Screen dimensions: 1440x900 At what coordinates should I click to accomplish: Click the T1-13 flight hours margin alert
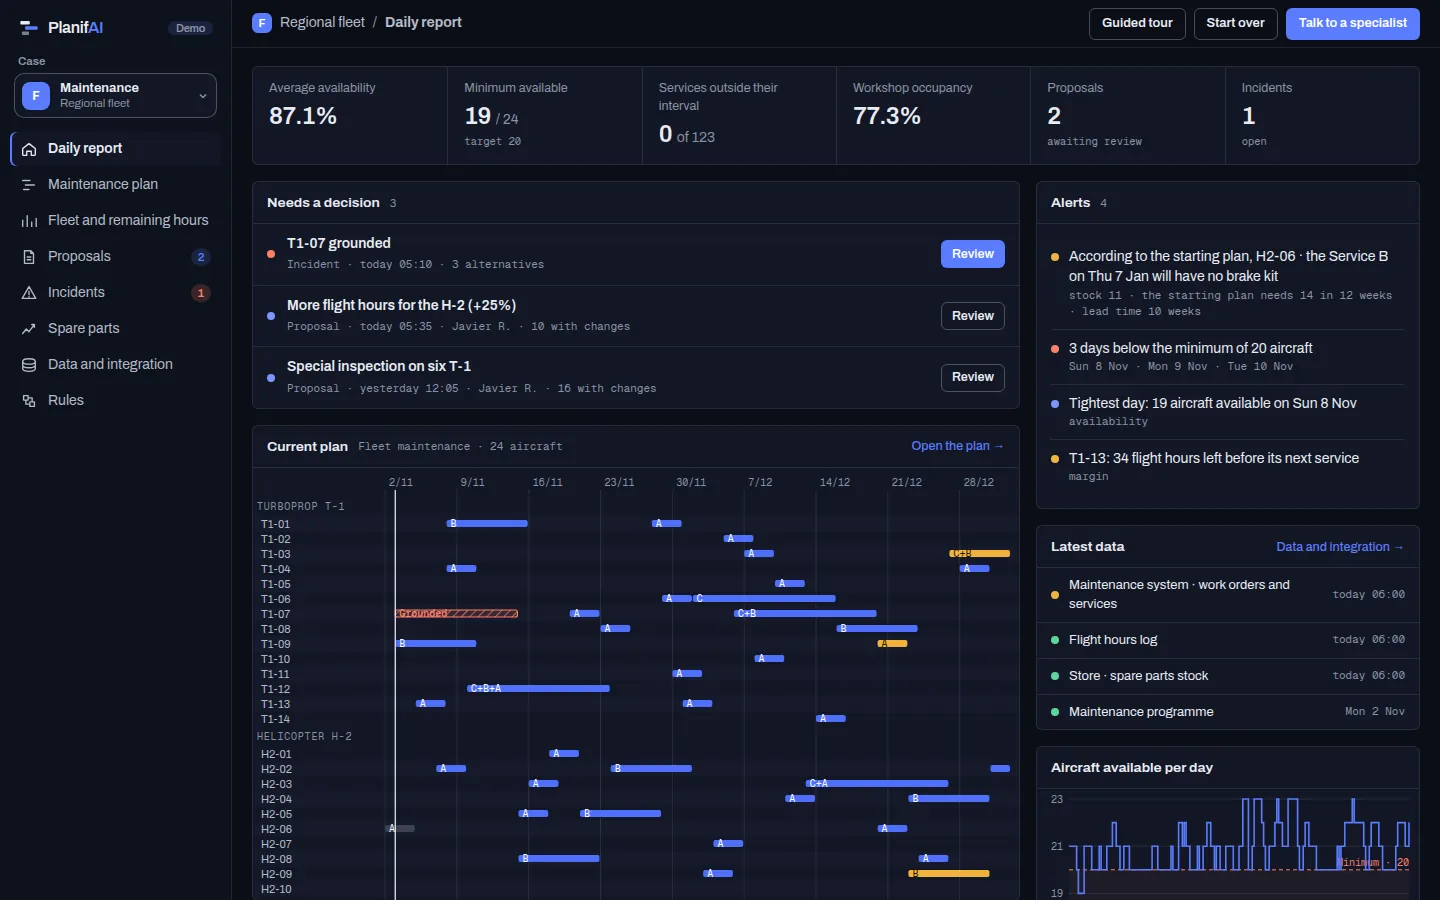[1227, 467]
